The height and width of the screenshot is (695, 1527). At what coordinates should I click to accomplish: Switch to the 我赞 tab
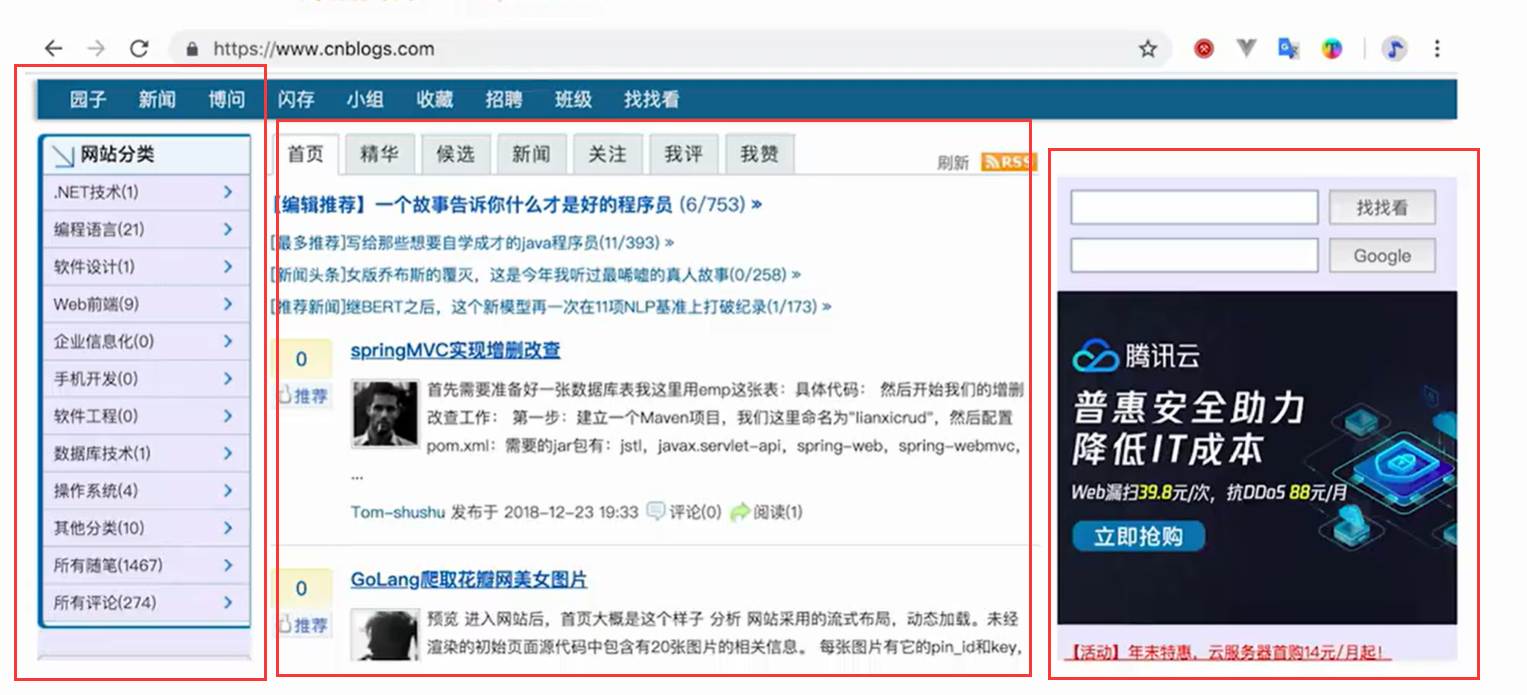759,154
